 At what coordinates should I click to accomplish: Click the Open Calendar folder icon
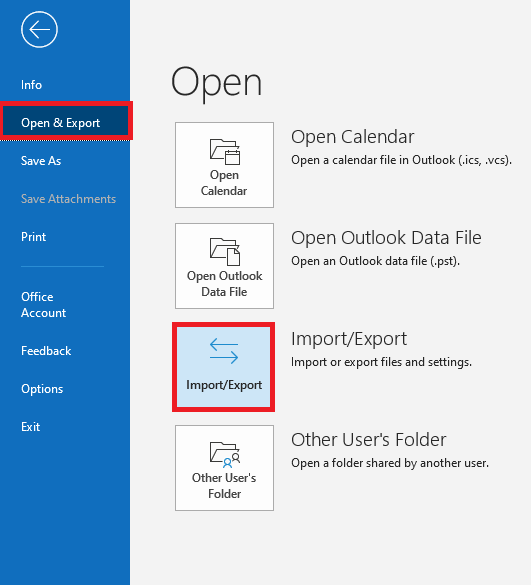[x=225, y=151]
